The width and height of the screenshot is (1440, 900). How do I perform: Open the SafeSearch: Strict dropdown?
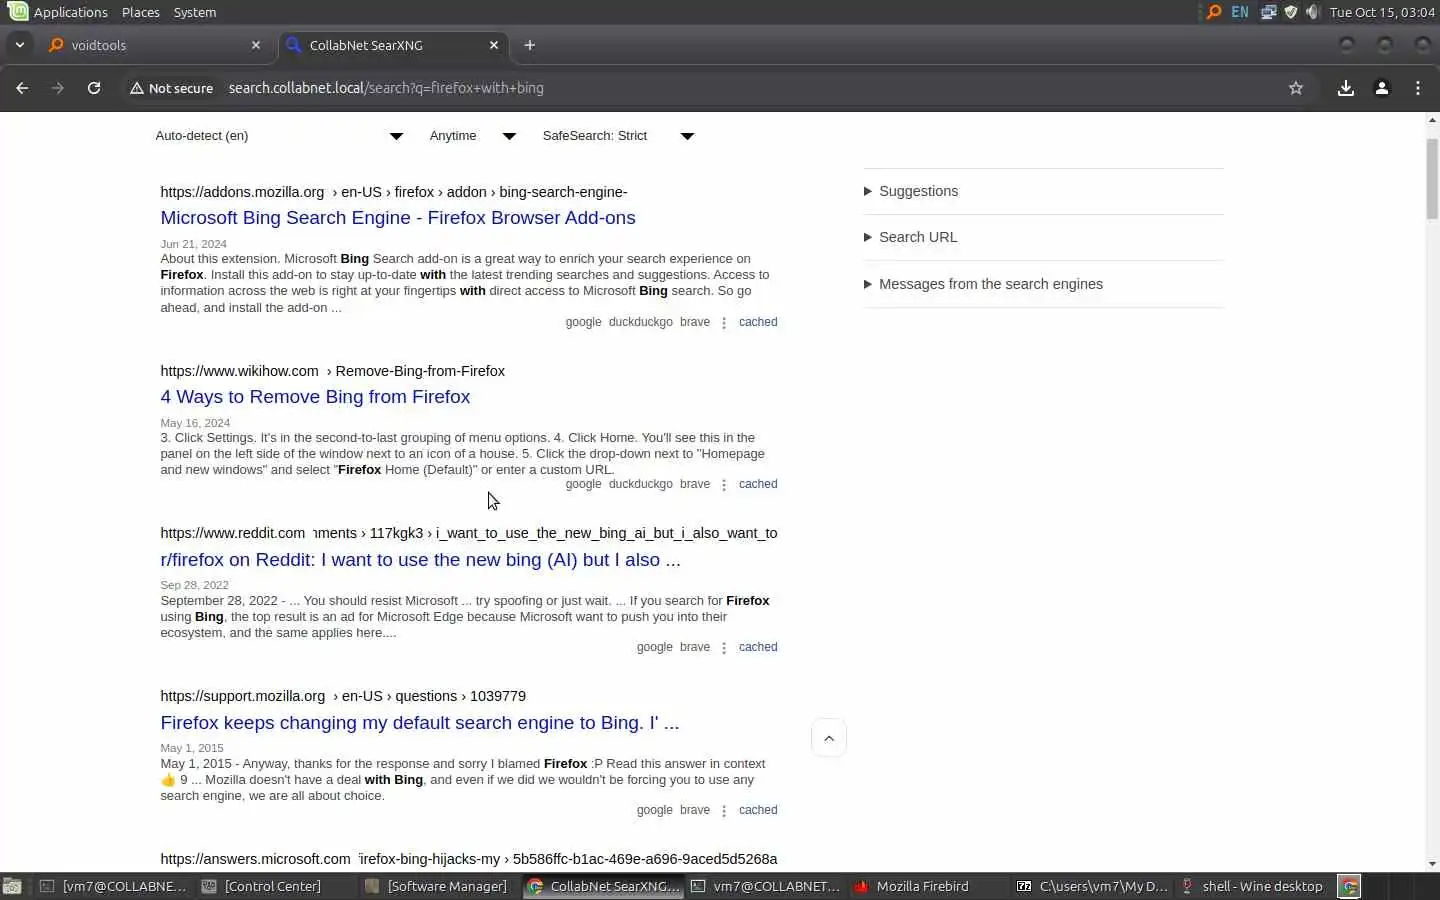(x=619, y=136)
